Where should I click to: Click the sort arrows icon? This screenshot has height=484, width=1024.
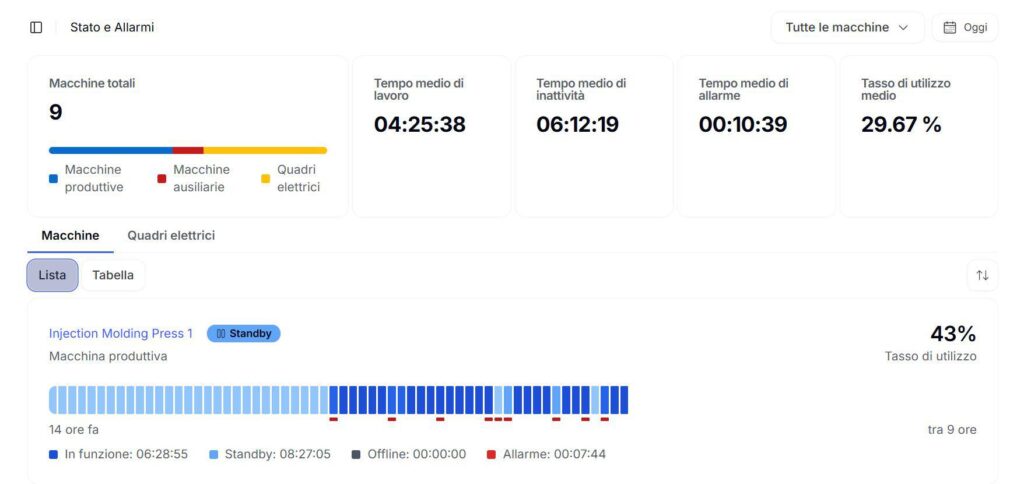(982, 275)
